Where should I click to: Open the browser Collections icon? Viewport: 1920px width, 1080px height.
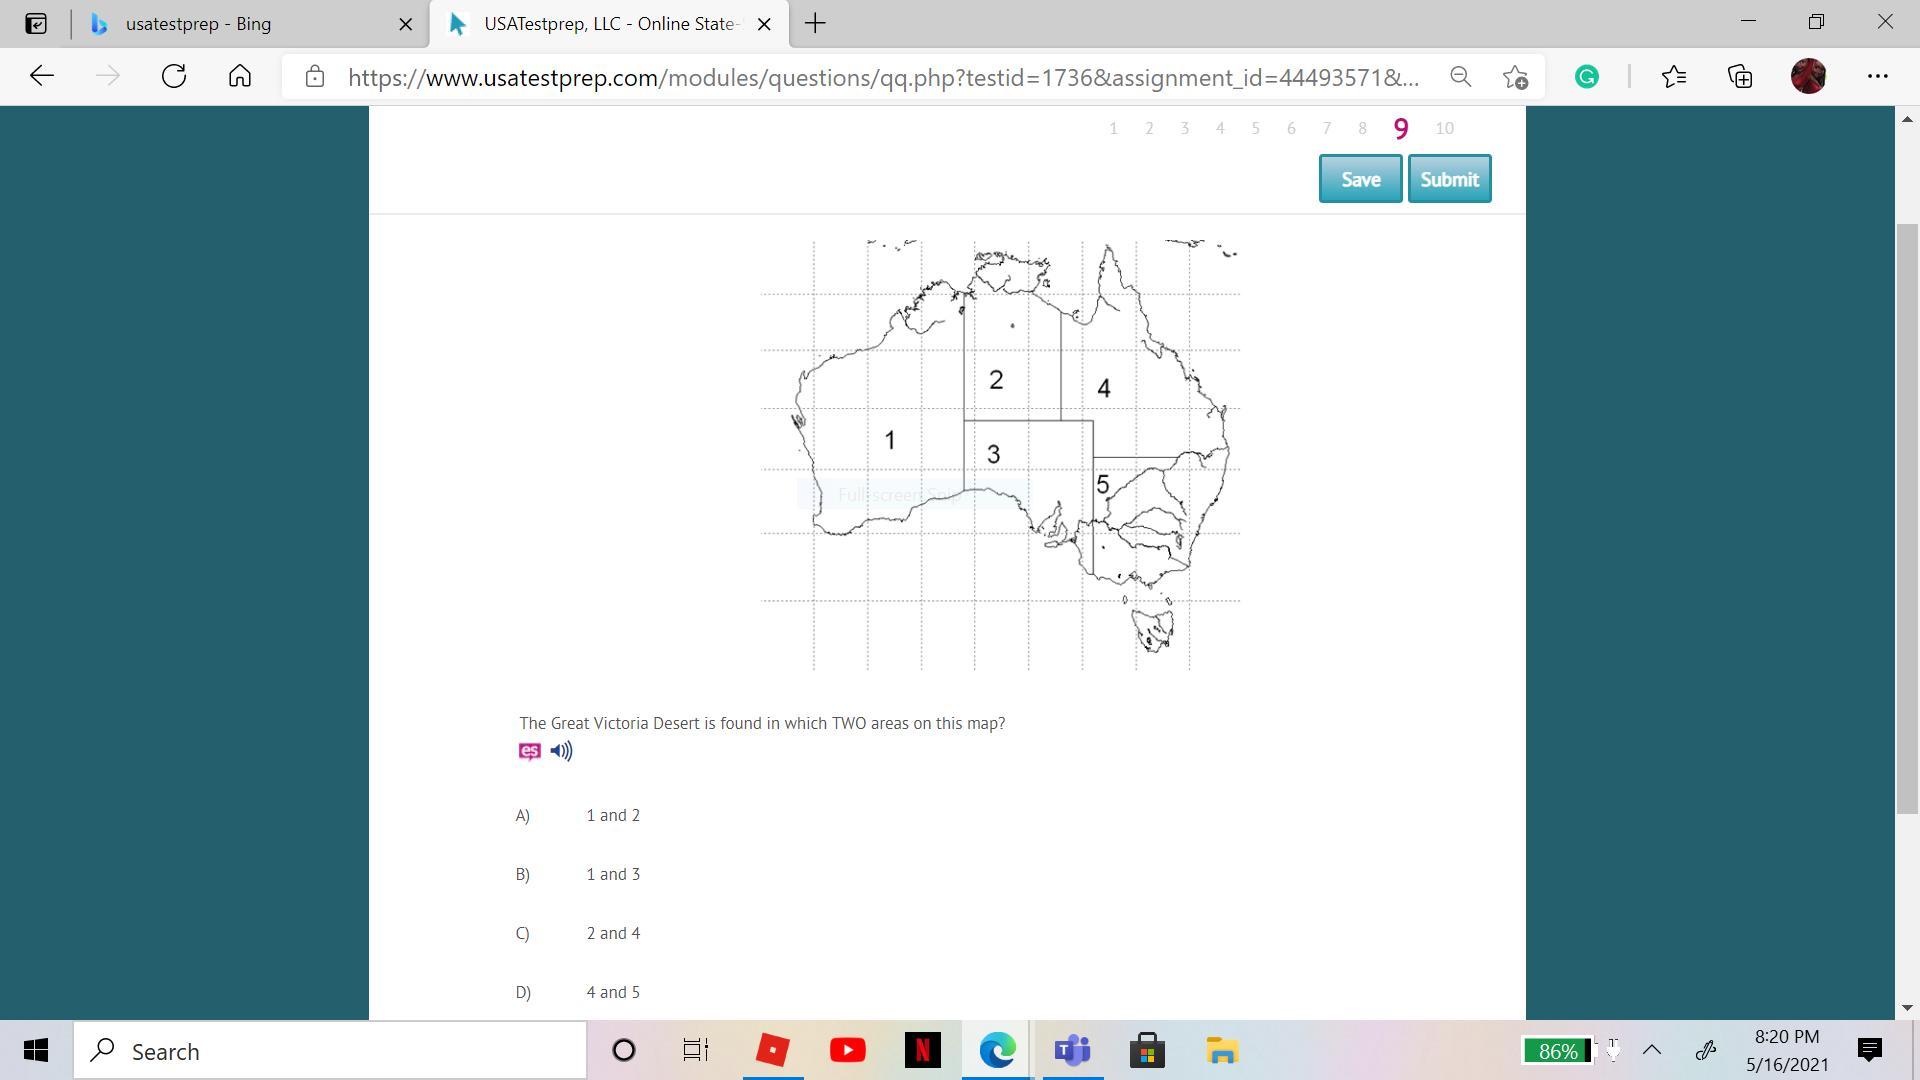point(1740,77)
